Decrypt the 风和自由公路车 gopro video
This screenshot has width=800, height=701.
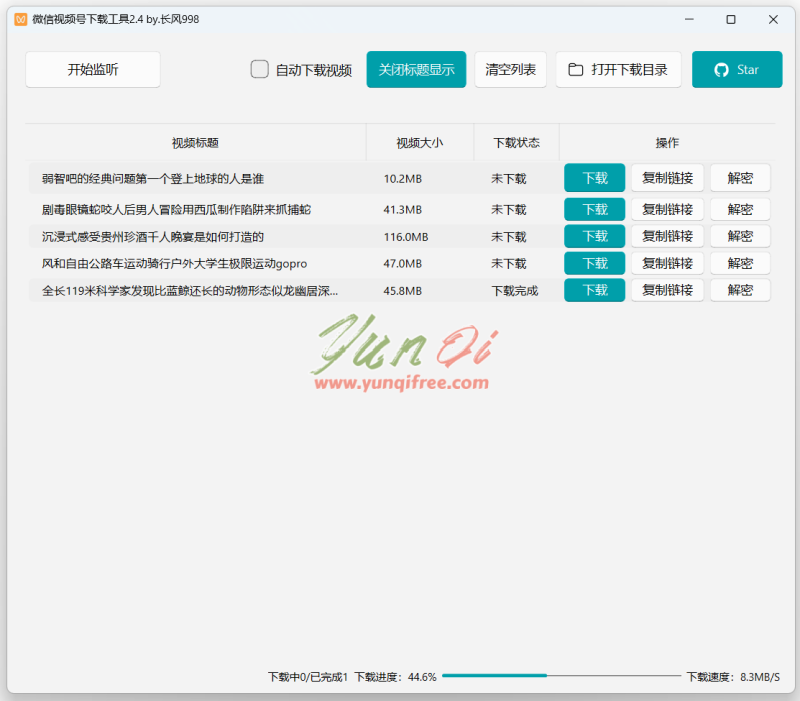click(740, 263)
